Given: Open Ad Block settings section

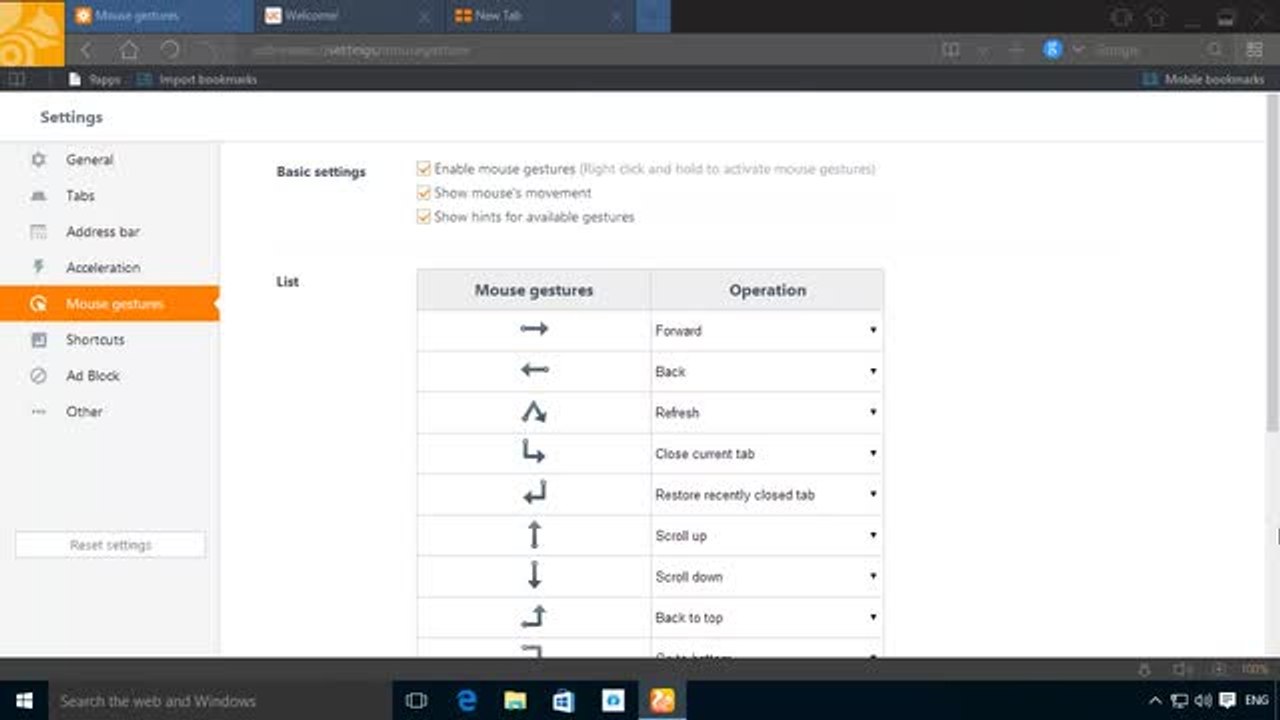Looking at the screenshot, I should (109, 376).
